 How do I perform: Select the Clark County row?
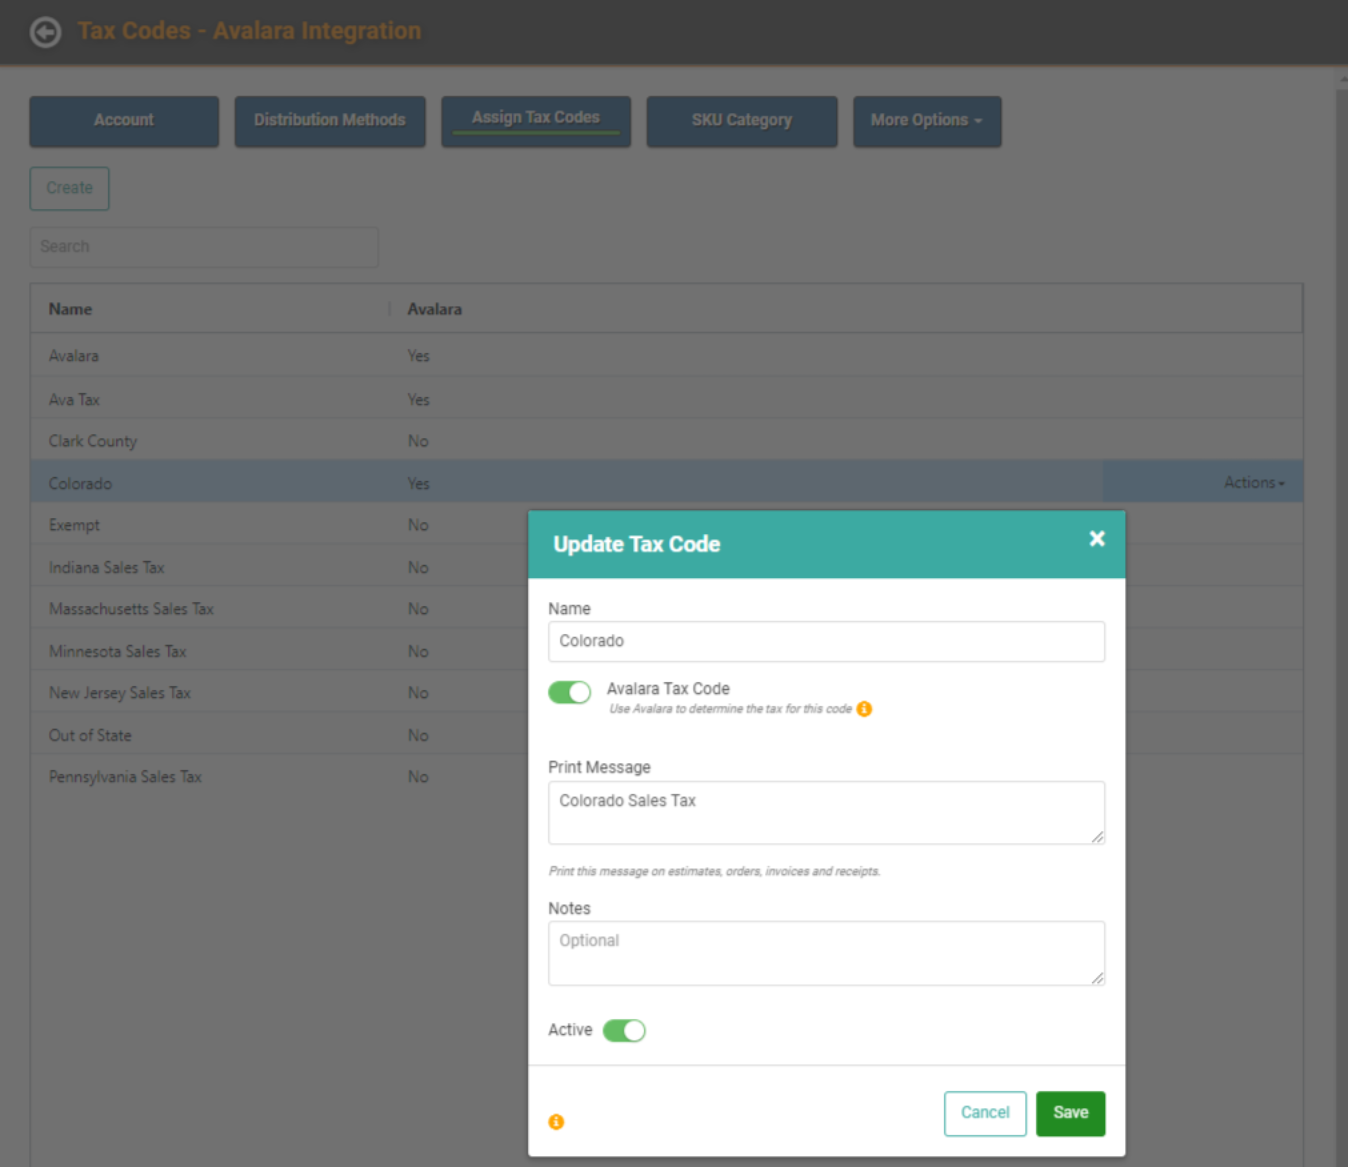666,441
